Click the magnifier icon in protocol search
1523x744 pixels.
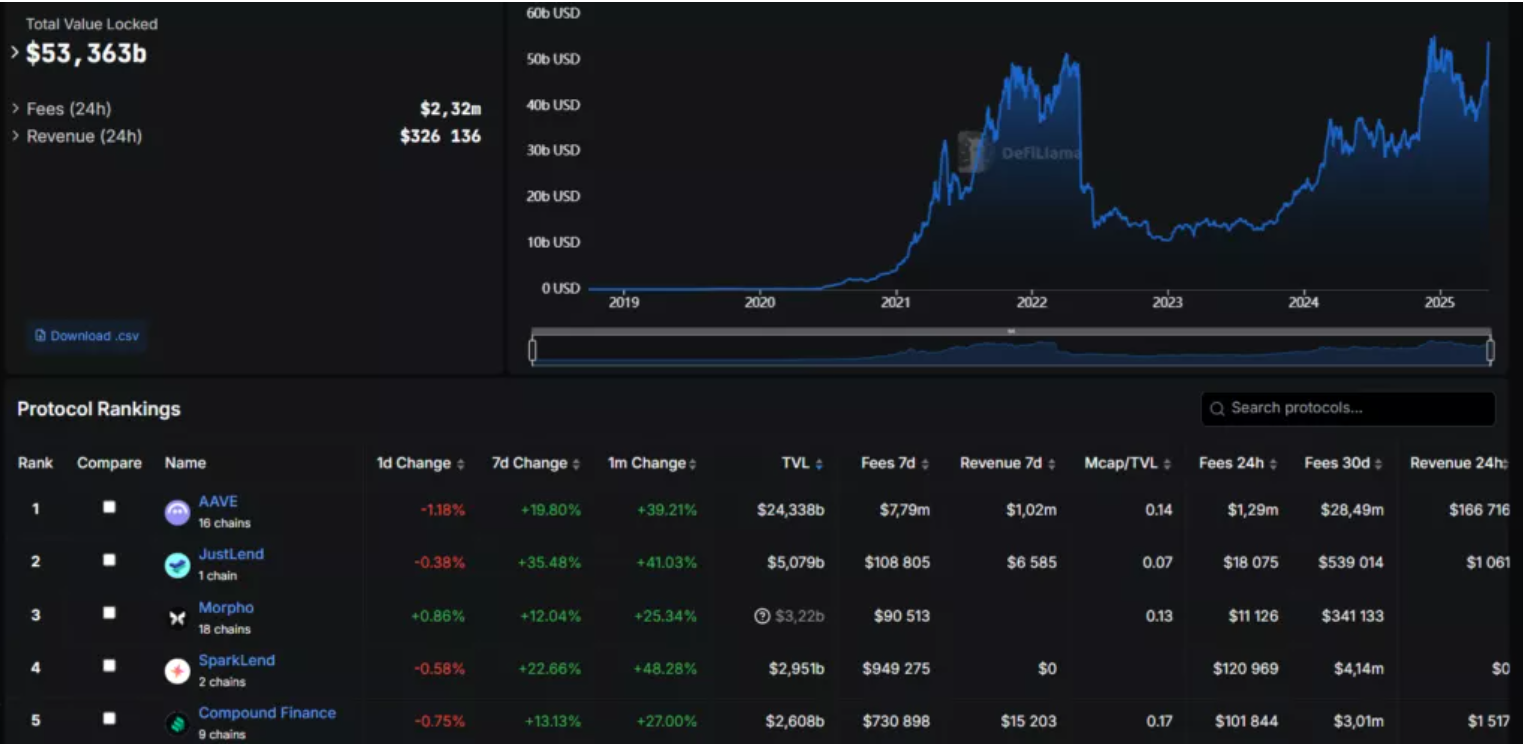click(1217, 408)
